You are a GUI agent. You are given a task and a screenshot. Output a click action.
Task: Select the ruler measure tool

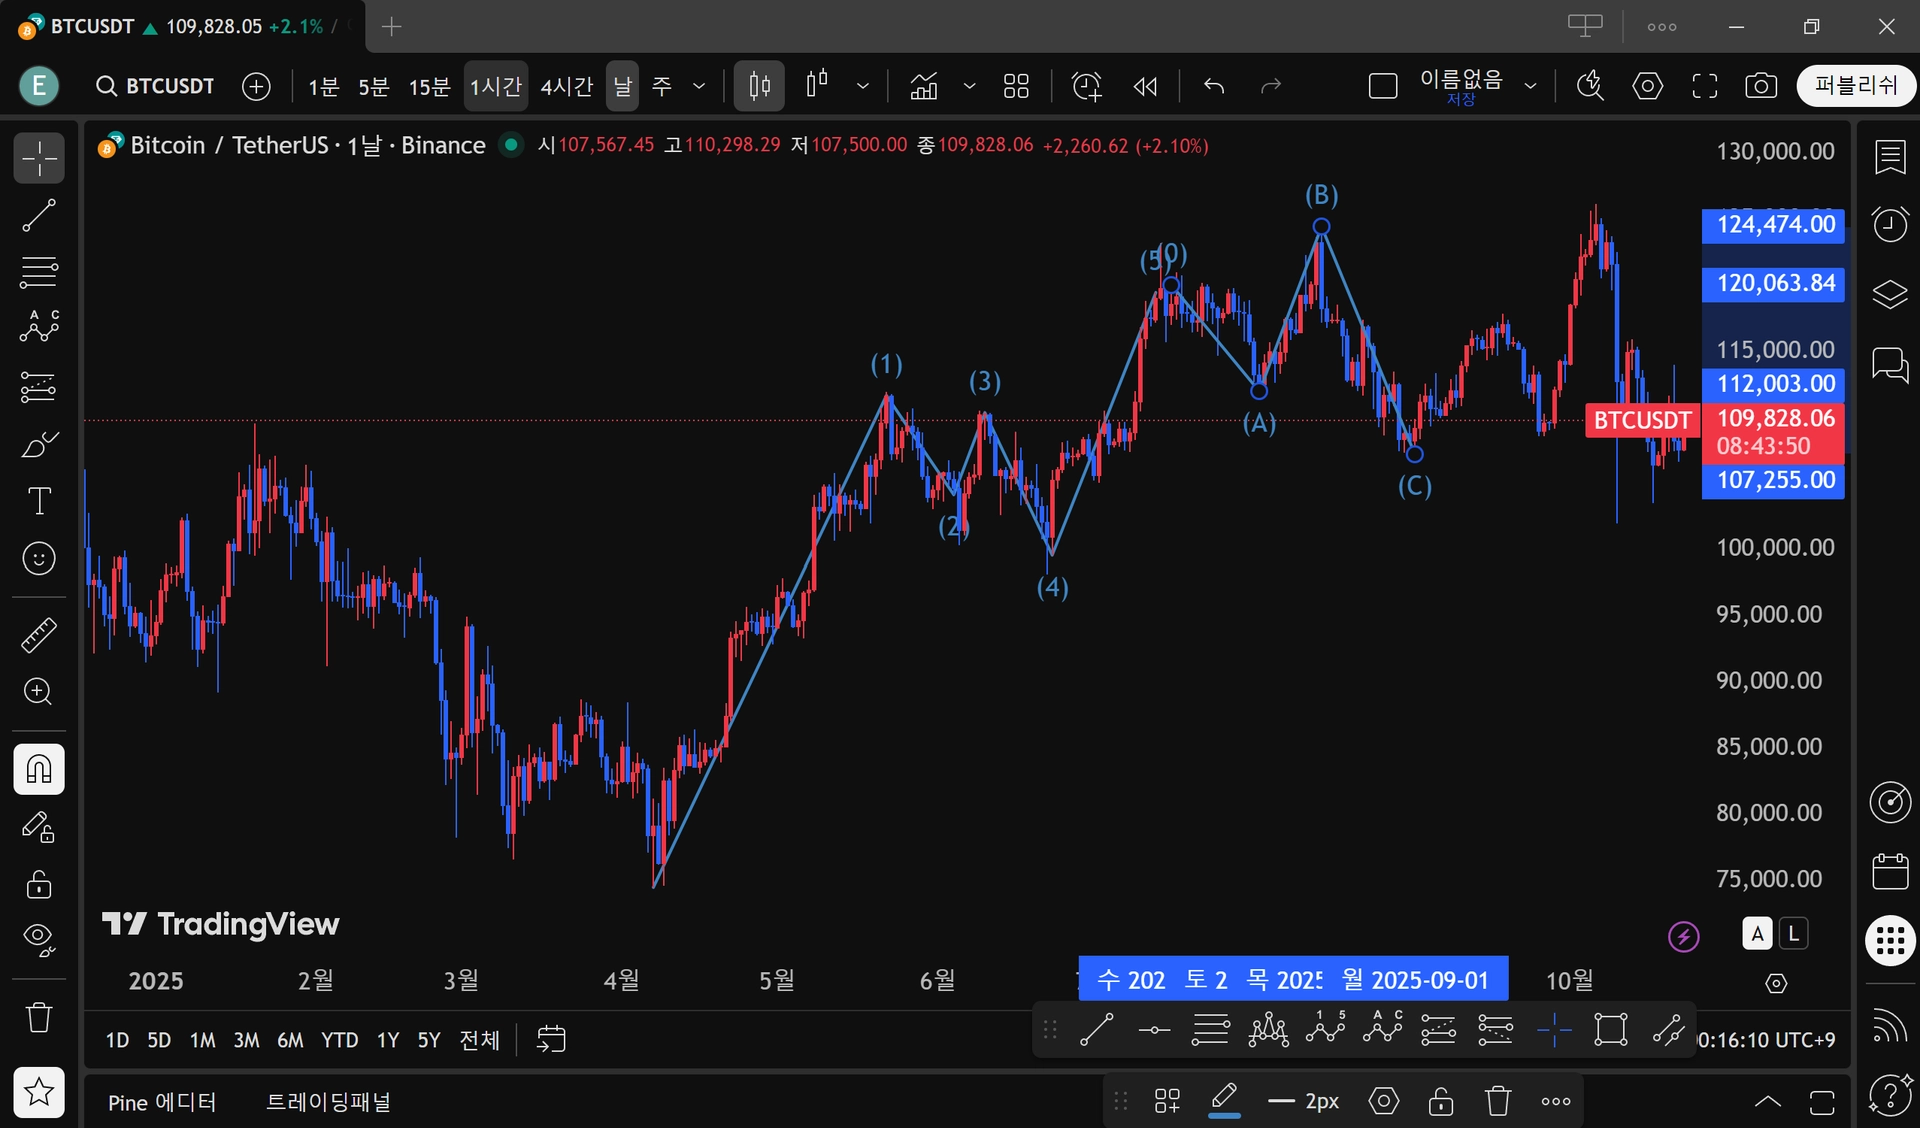pyautogui.click(x=39, y=635)
